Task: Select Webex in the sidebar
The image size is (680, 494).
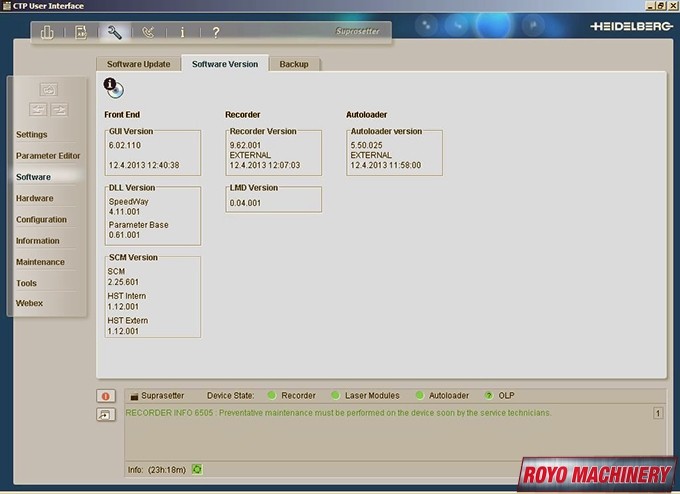Action: point(29,303)
